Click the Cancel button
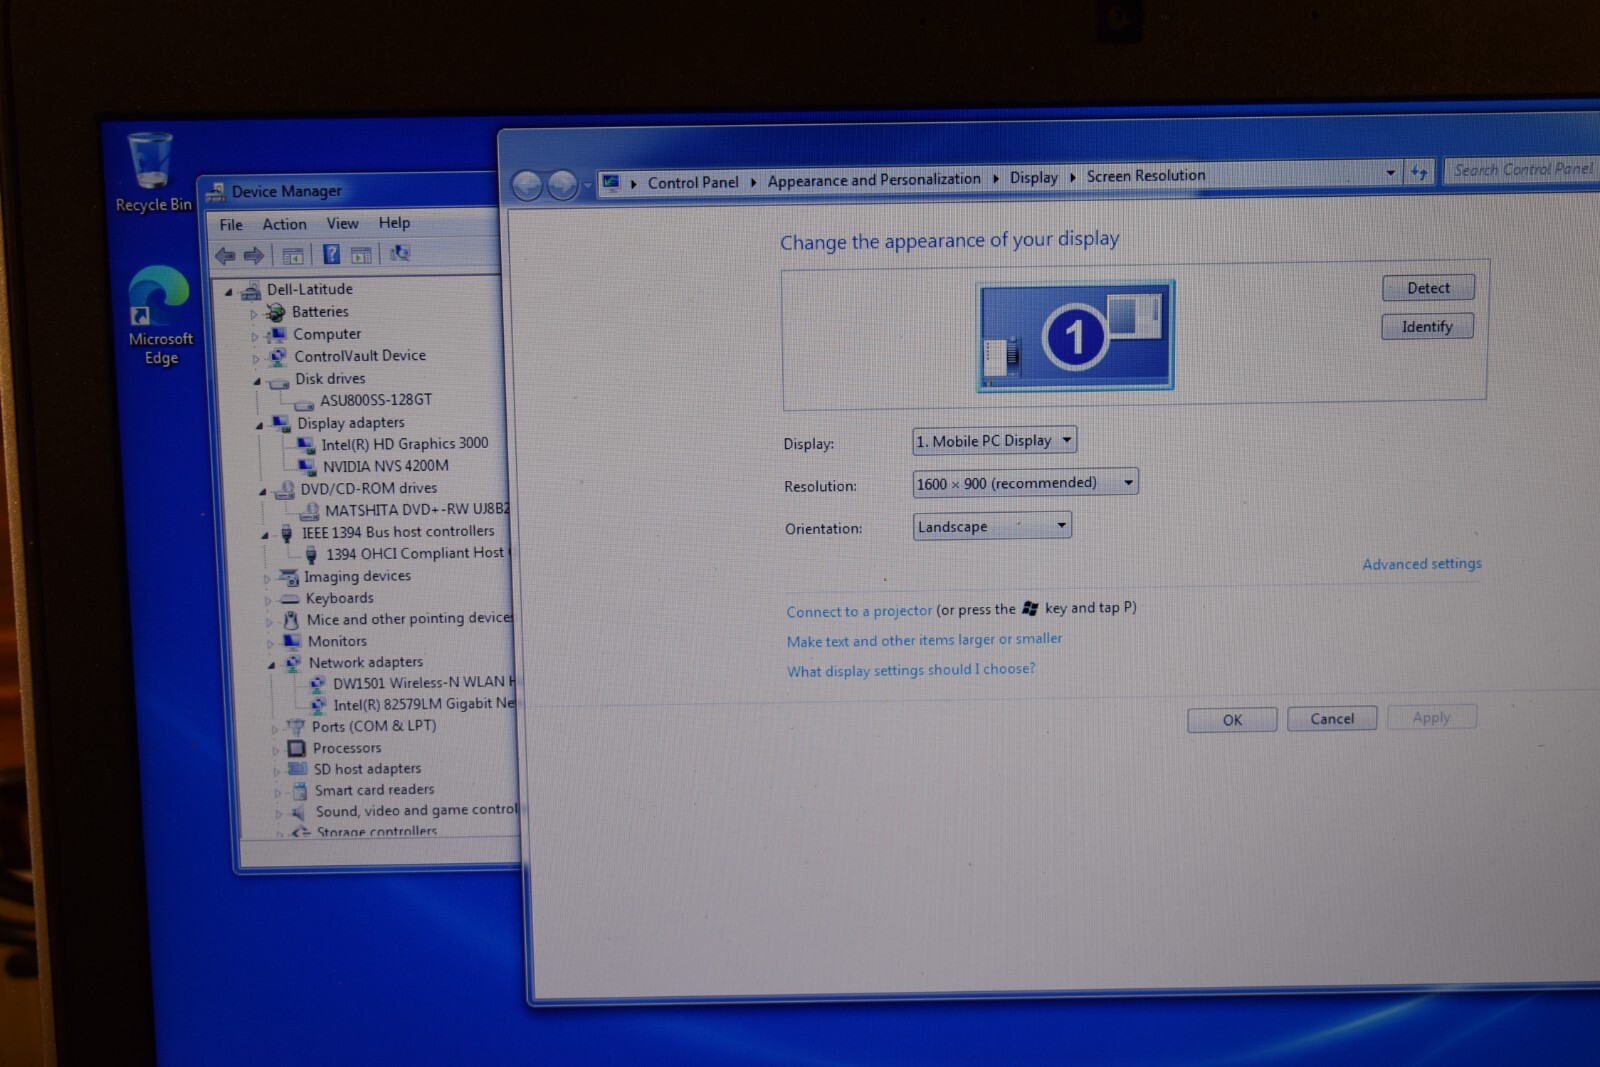This screenshot has height=1067, width=1600. pyautogui.click(x=1332, y=719)
